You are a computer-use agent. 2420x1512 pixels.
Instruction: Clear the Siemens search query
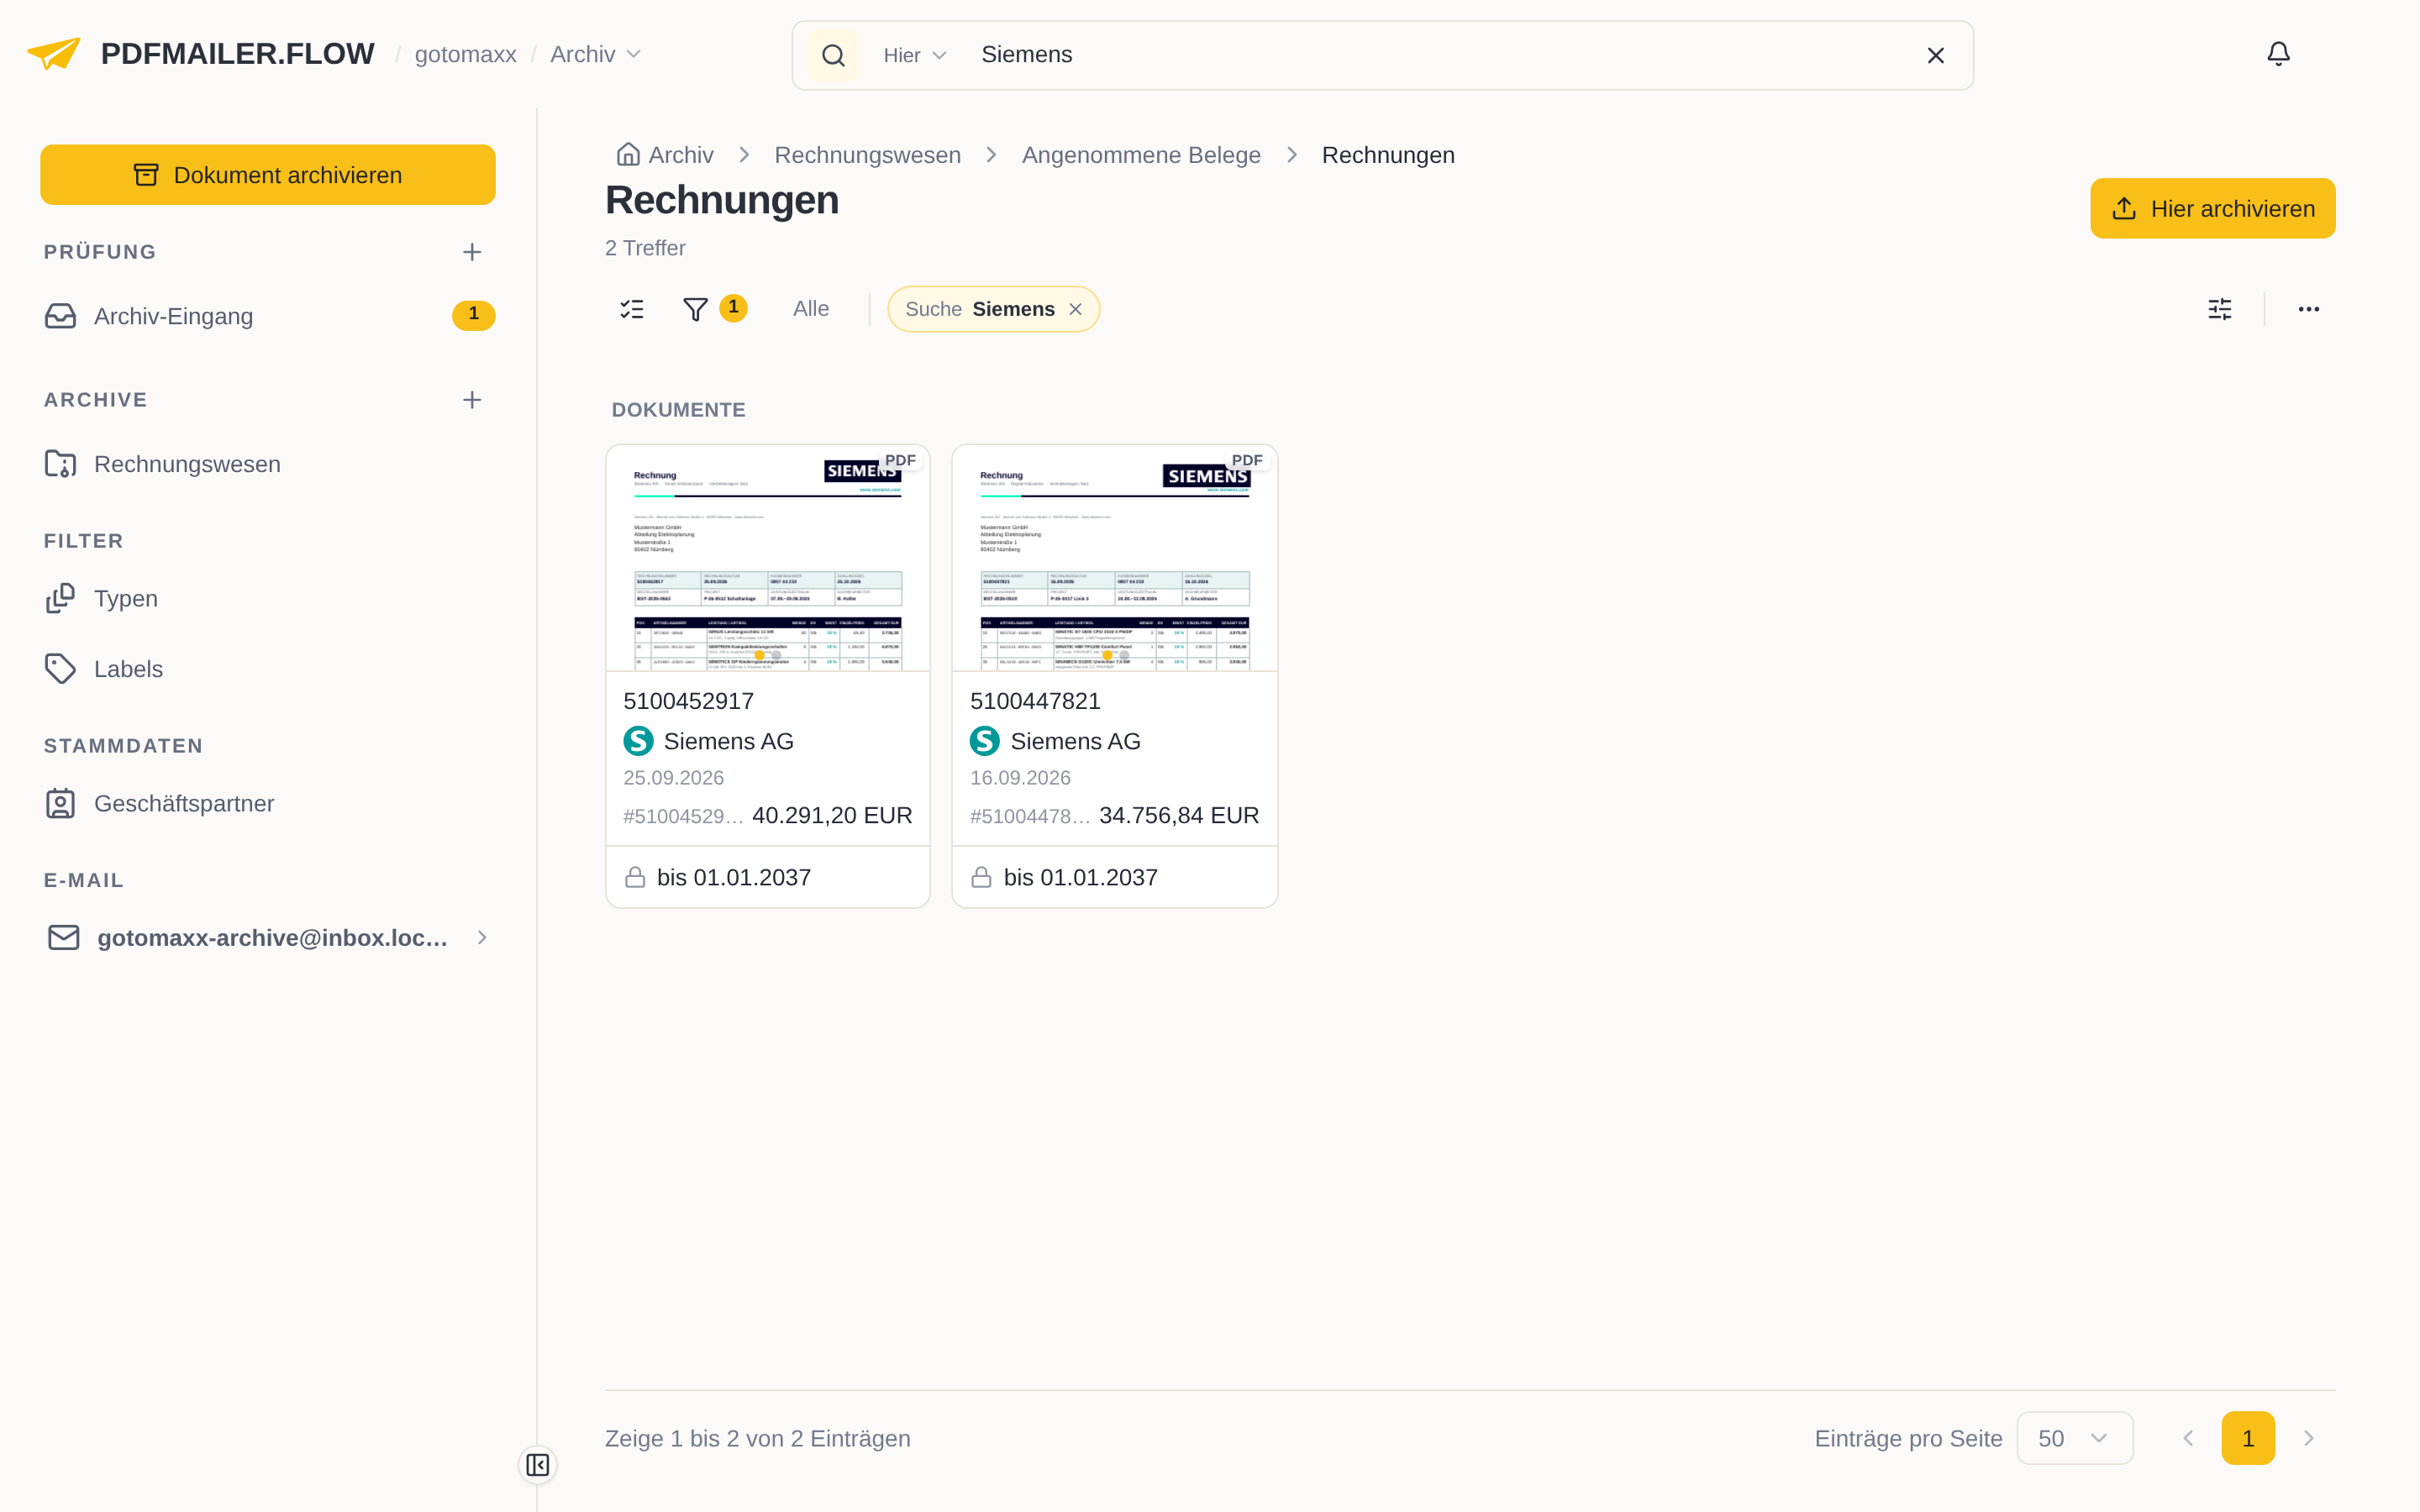[1936, 55]
